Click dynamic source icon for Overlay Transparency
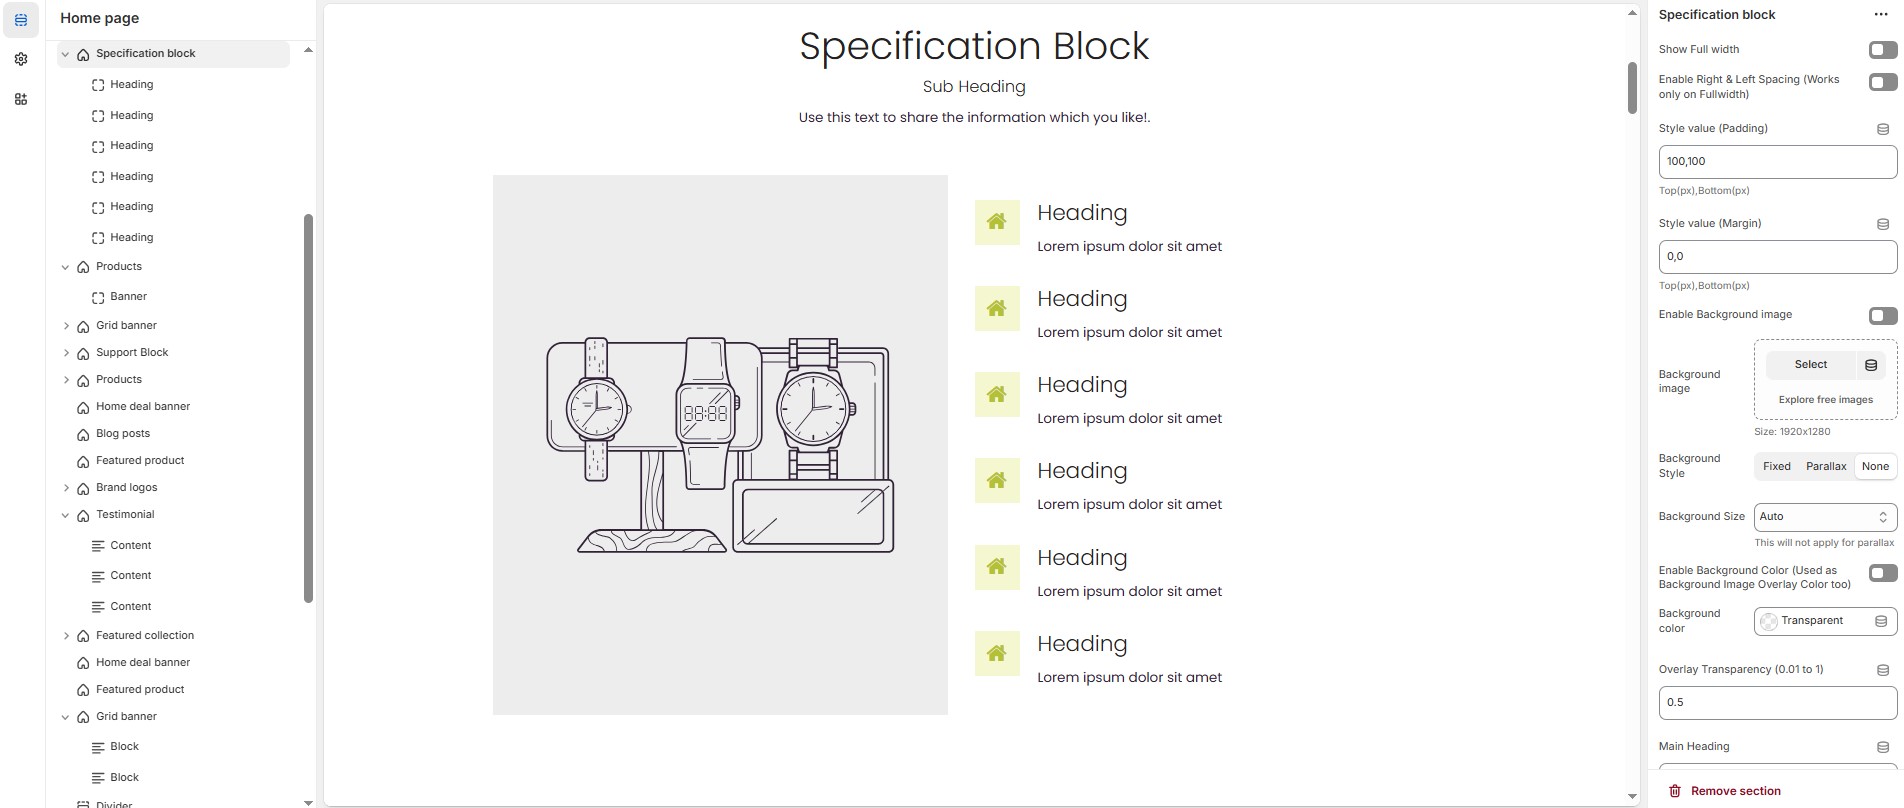Screen dimensions: 1904x808 (1882, 670)
